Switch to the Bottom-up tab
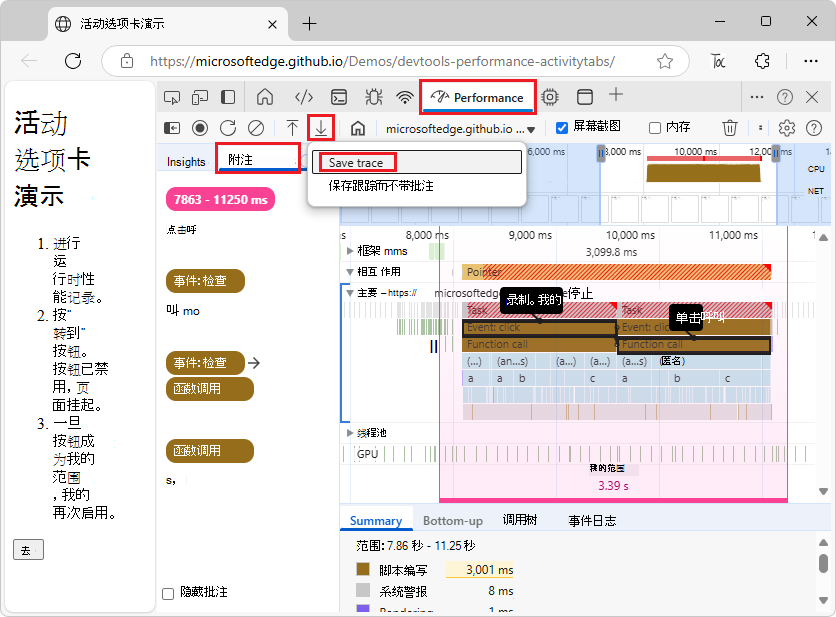836x617 pixels. tap(452, 520)
